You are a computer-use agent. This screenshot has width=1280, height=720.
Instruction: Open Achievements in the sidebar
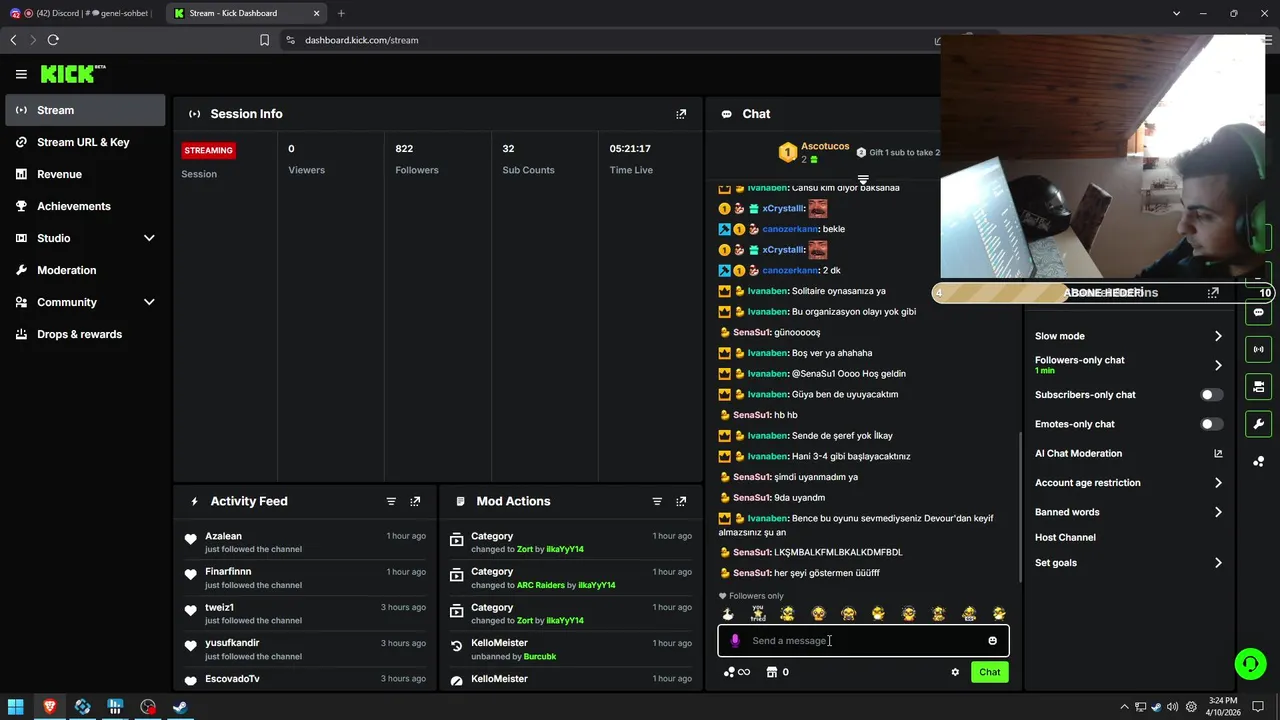click(85, 206)
